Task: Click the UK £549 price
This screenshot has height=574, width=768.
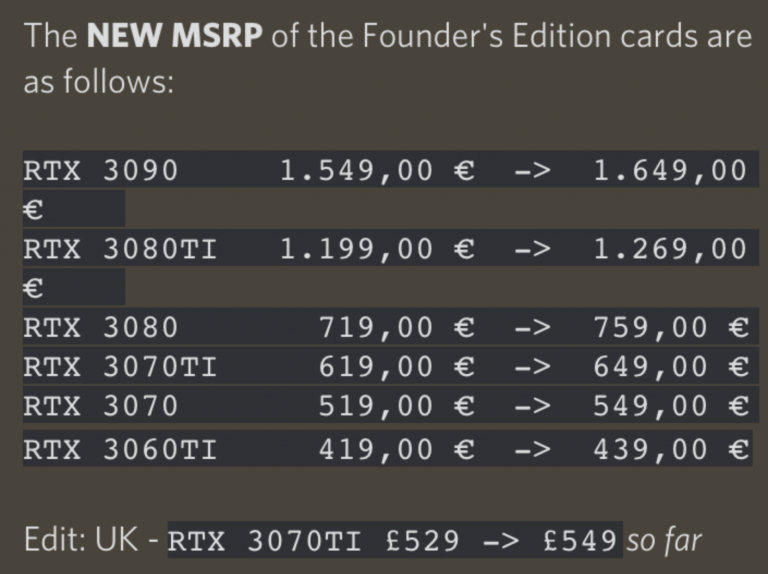Action: click(580, 541)
